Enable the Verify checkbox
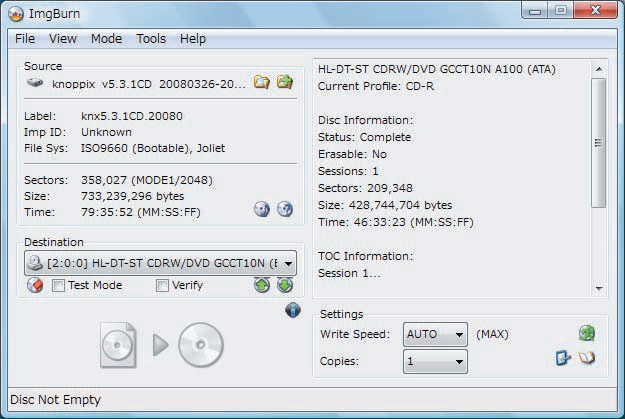The image size is (625, 419). [x=162, y=285]
